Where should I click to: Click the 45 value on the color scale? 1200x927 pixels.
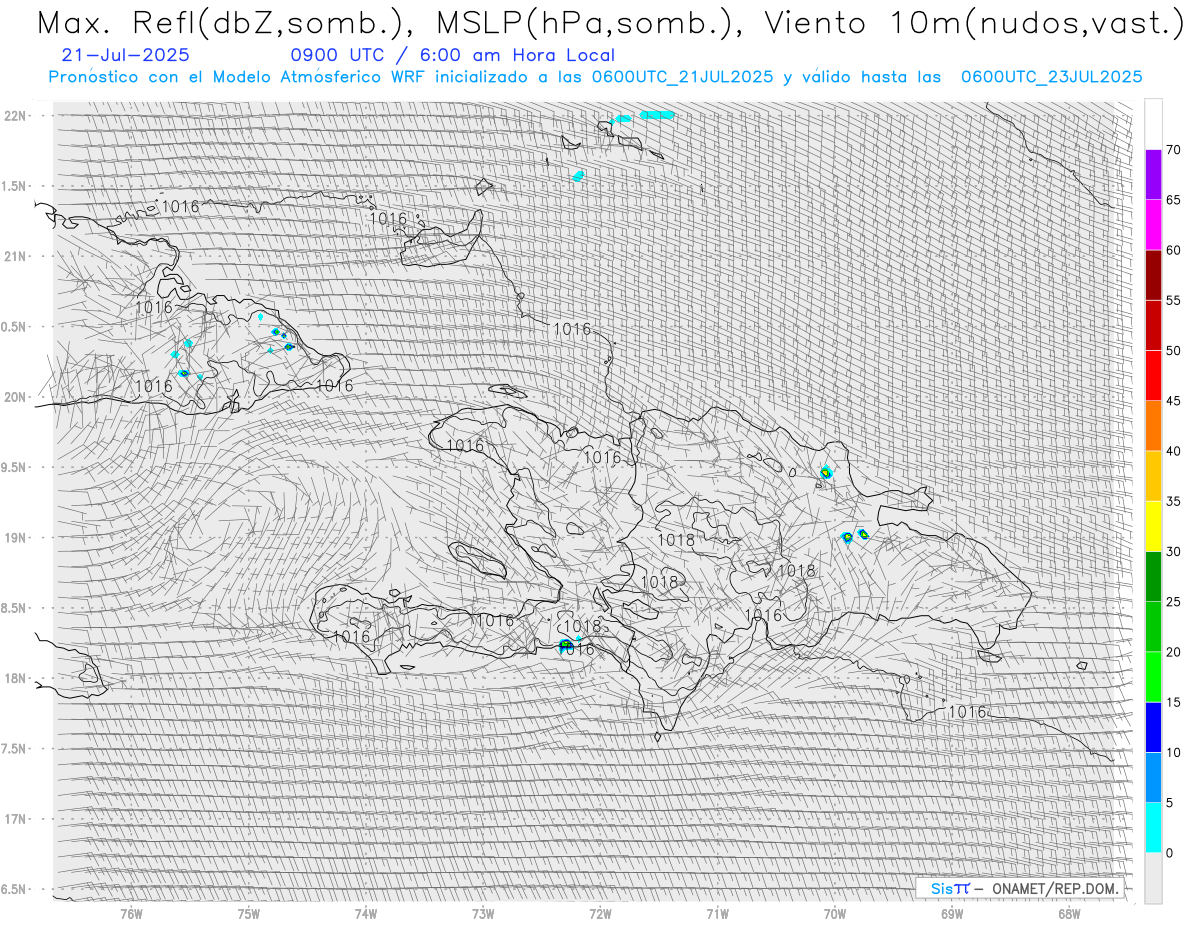(x=1173, y=401)
